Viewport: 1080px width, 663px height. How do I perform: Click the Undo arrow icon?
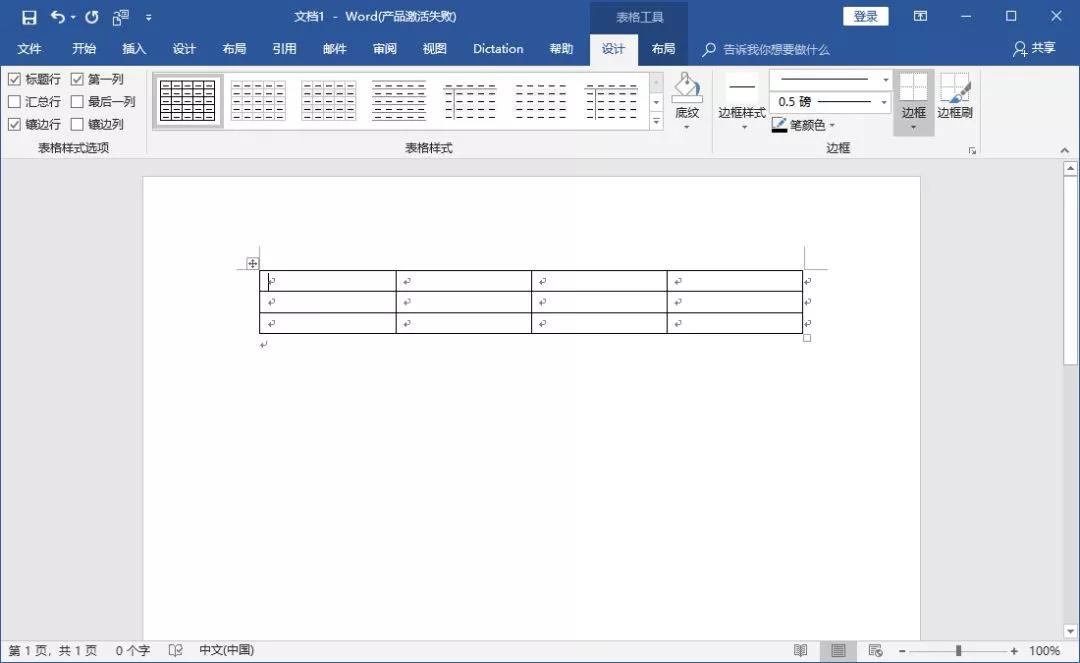coord(58,17)
